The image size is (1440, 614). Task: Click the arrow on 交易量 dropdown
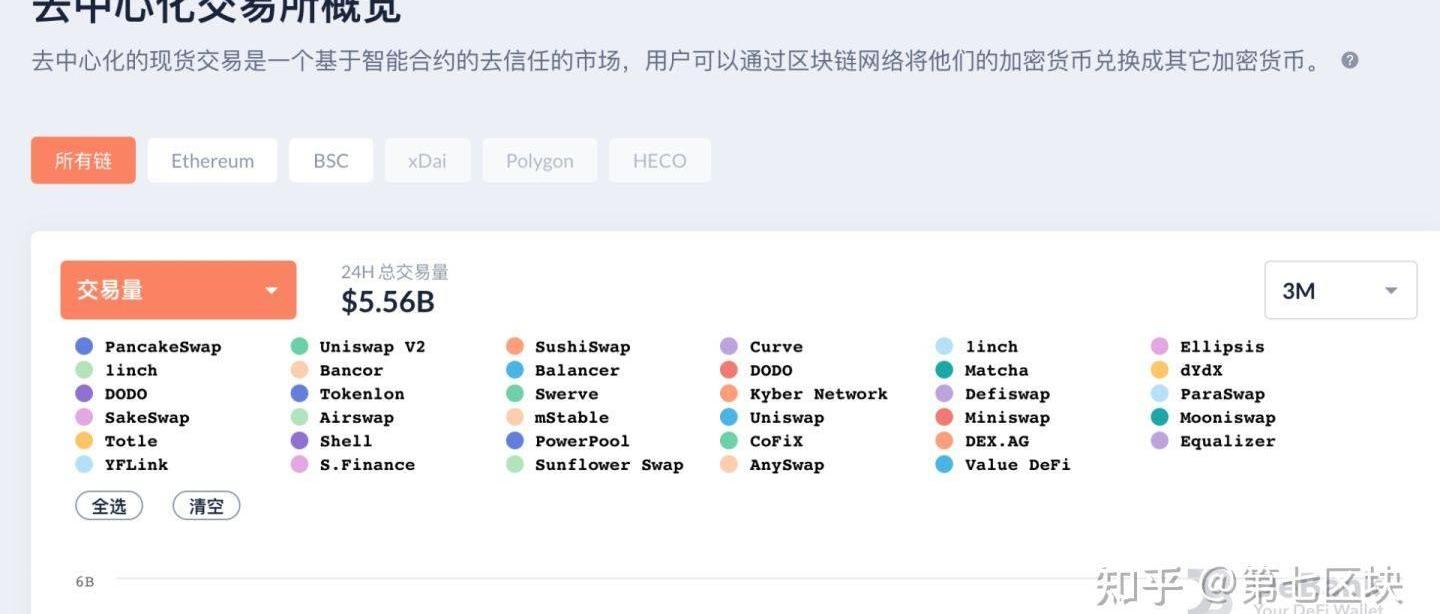pyautogui.click(x=271, y=291)
